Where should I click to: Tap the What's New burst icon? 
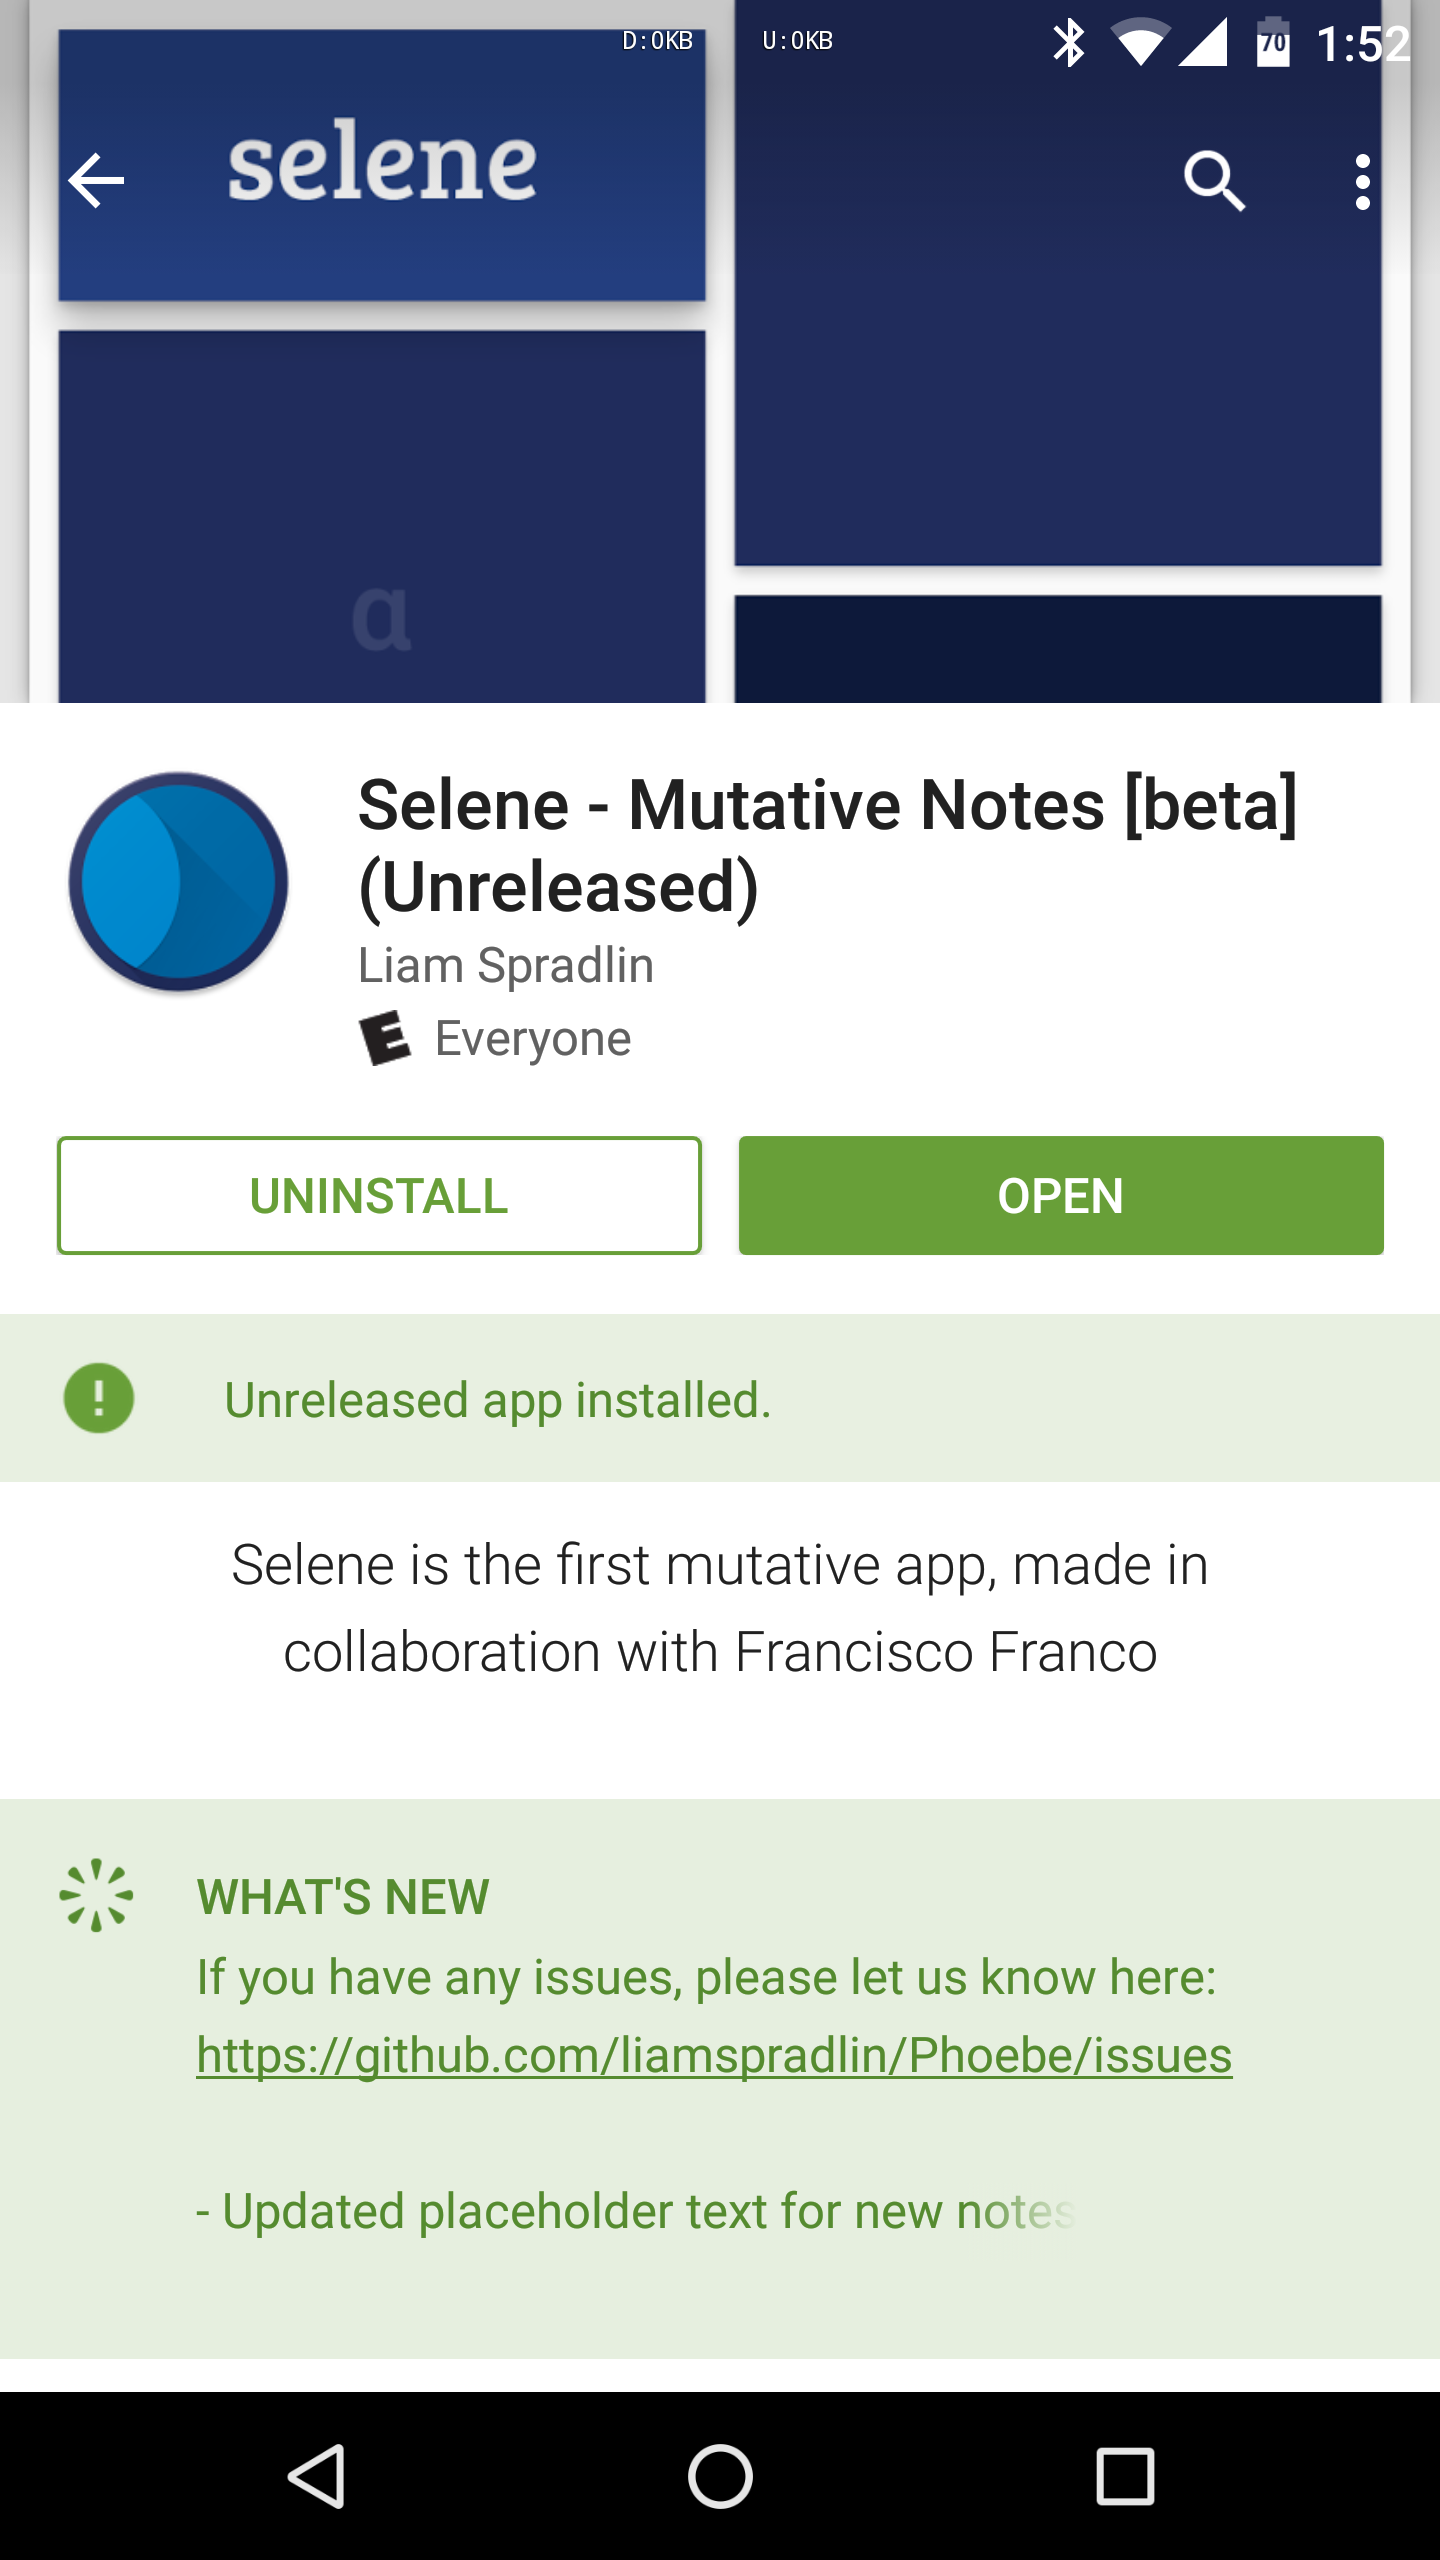(96, 1895)
